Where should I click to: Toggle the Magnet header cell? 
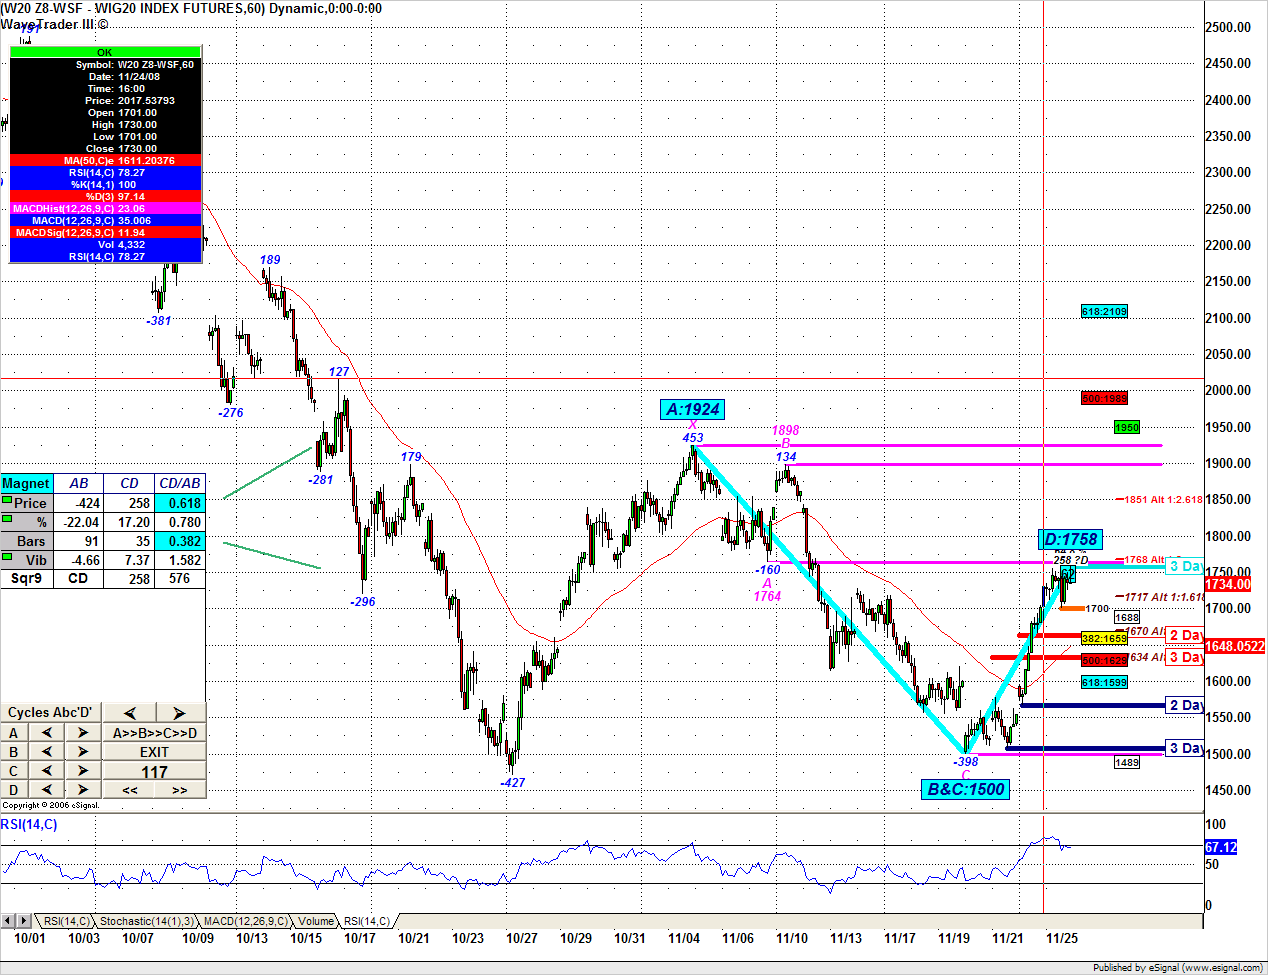(27, 483)
